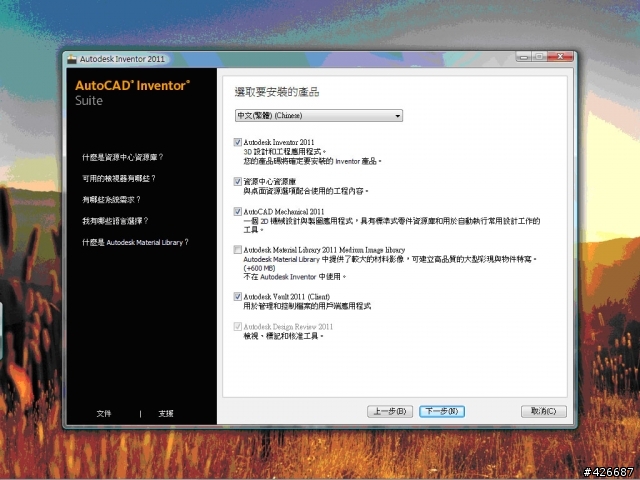Click the installer icon in the title bar

pos(72,59)
